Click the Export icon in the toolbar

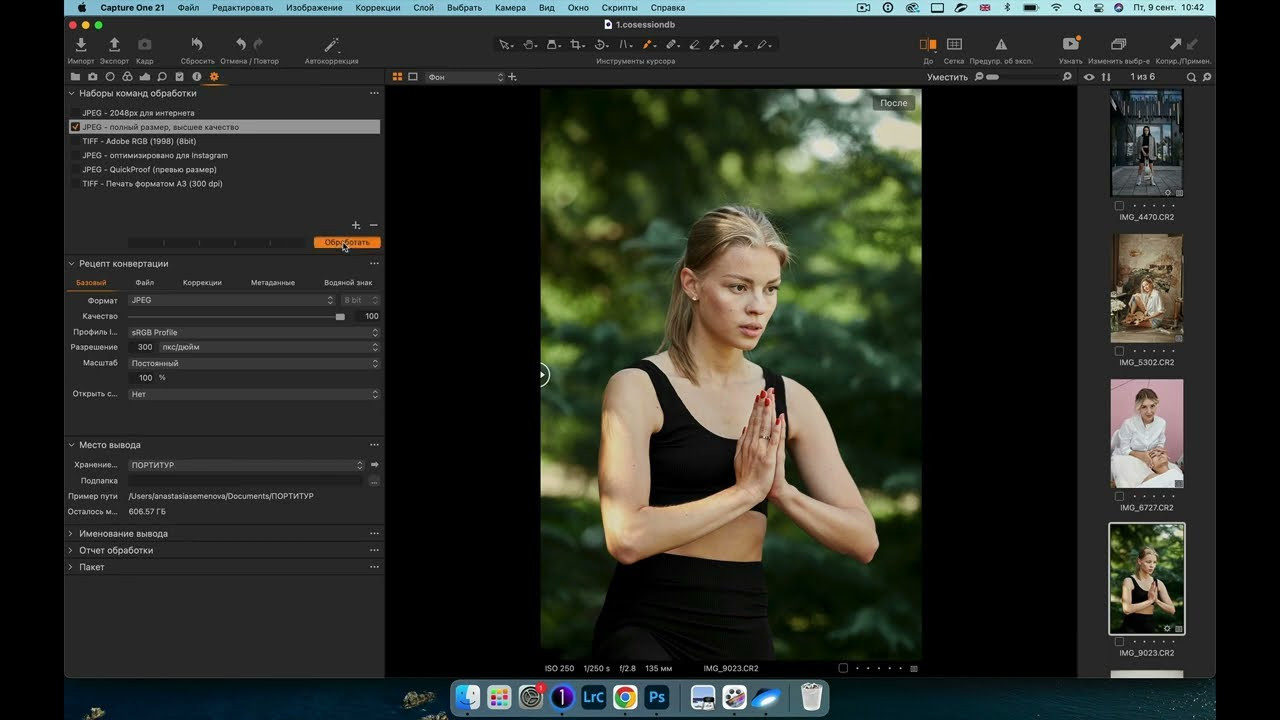pyautogui.click(x=114, y=45)
